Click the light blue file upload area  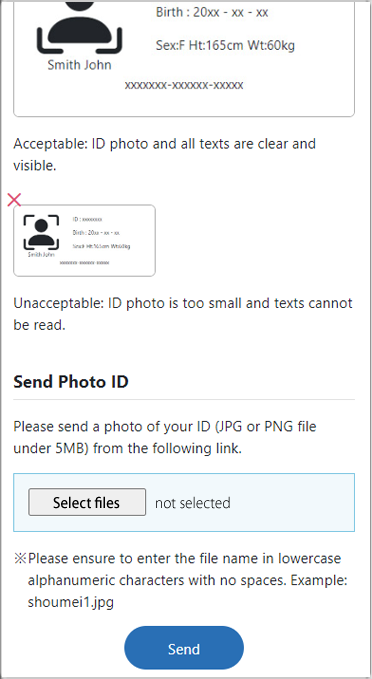point(184,502)
